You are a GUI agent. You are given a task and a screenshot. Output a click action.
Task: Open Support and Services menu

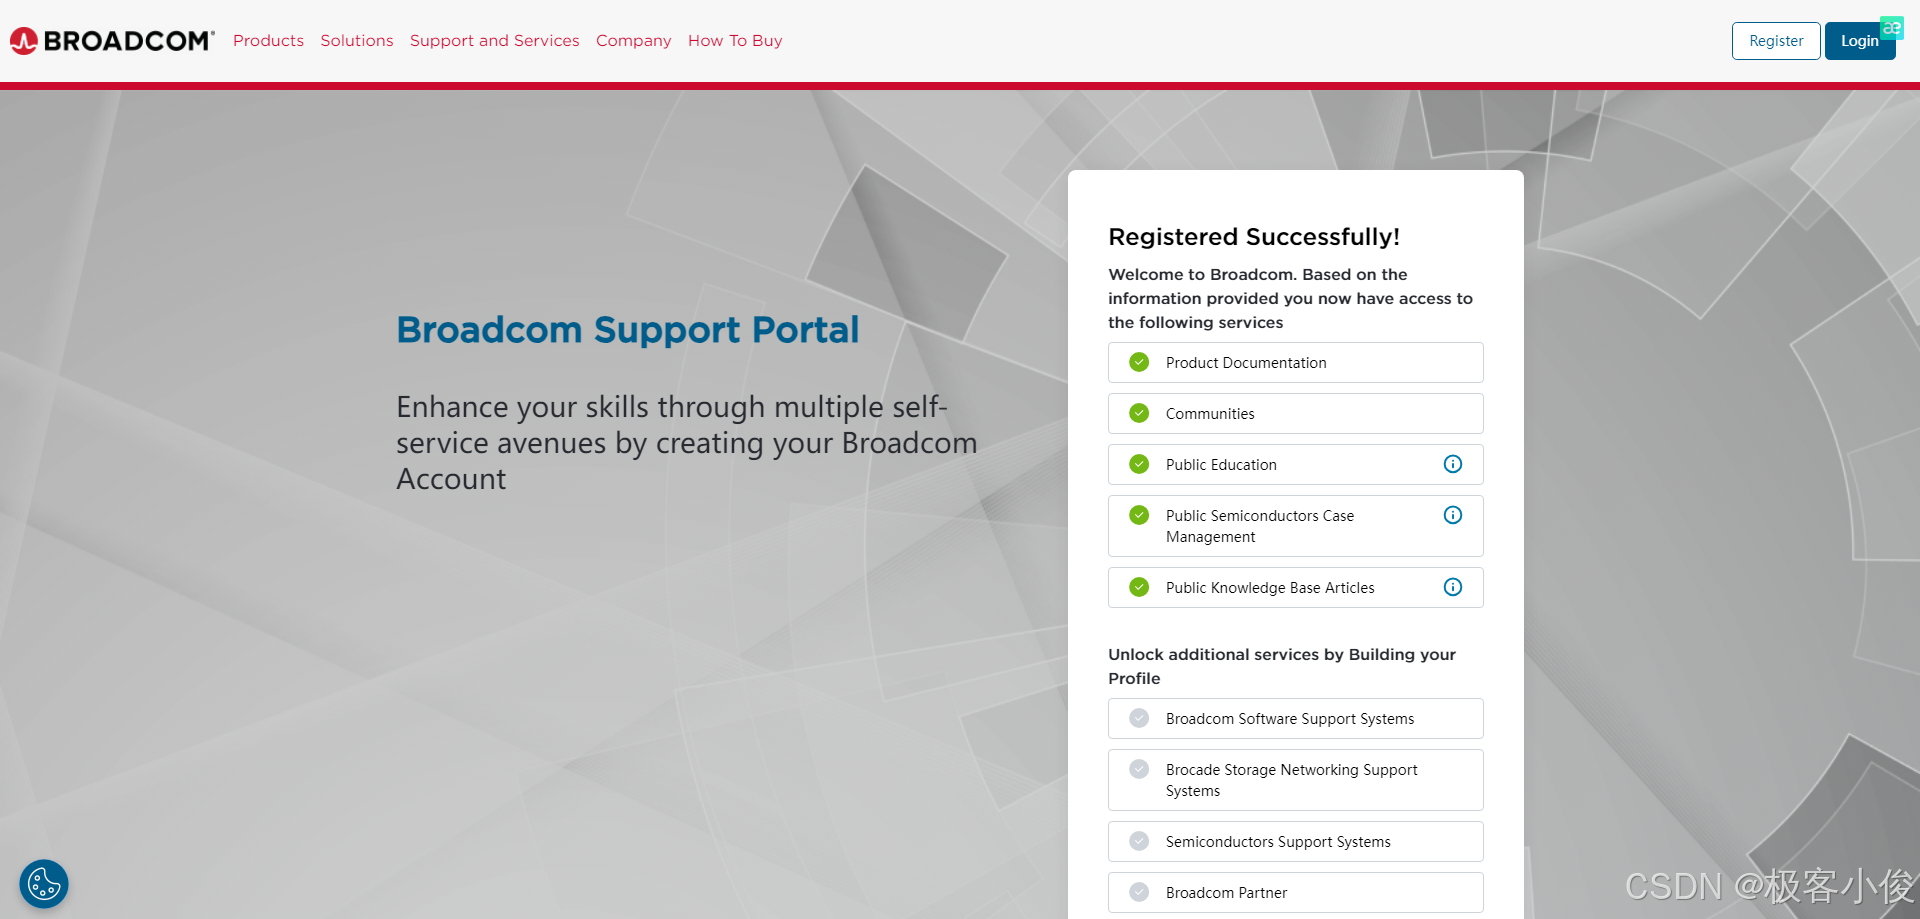point(494,41)
